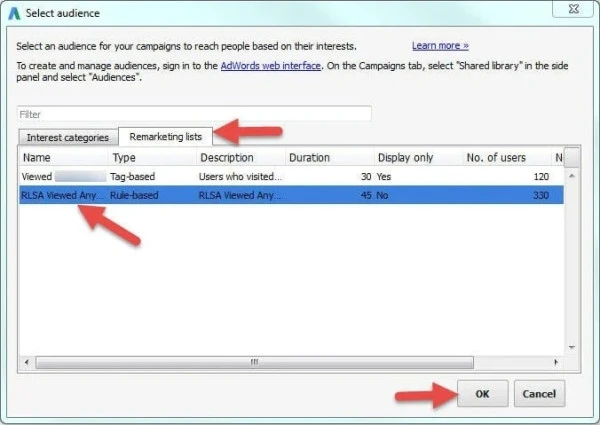Click the Display only column header

point(415,157)
